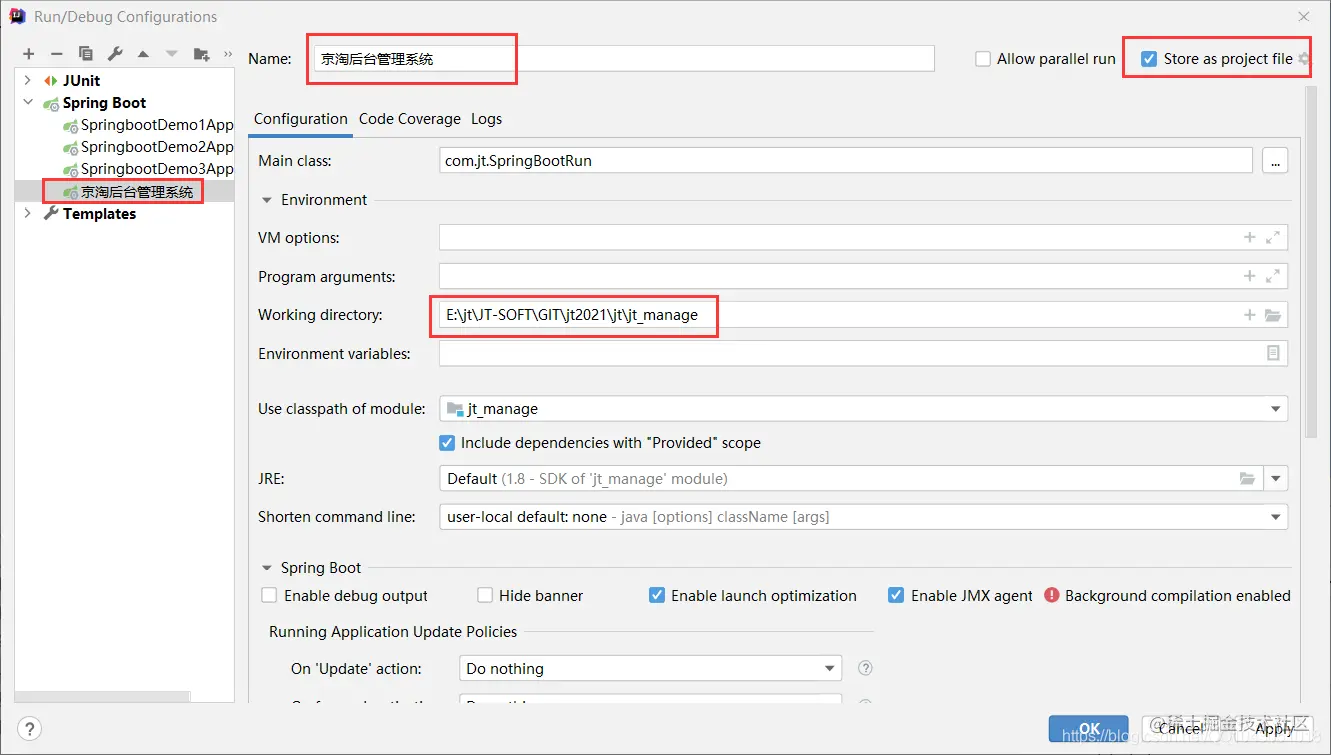This screenshot has height=755, width=1331.
Task: Click the horizontal scrollbar under the configurations tree
Action: click(102, 697)
